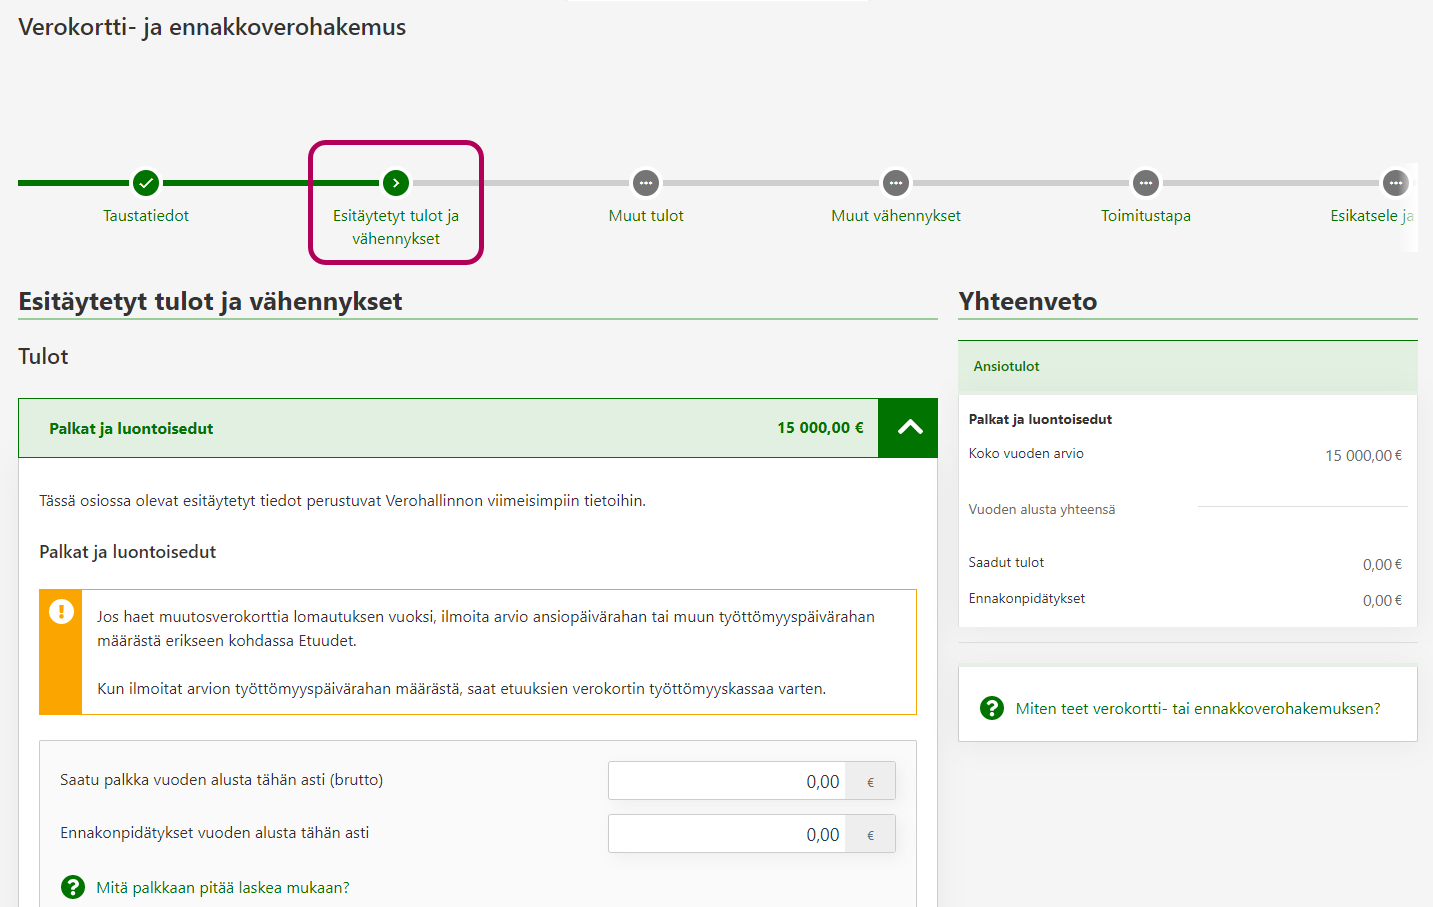Go to the Muut tulot step label
Image resolution: width=1433 pixels, height=907 pixels.
coord(646,216)
